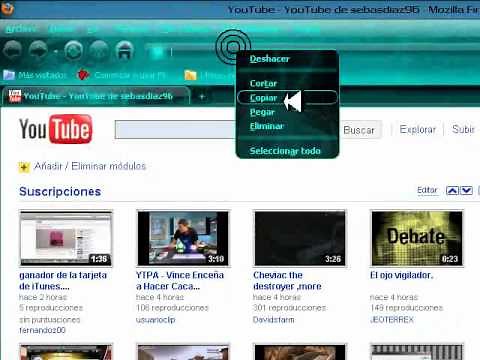Open video title Cheviac the destroyer ,more
This screenshot has width=480, height=360.
coord(287,281)
